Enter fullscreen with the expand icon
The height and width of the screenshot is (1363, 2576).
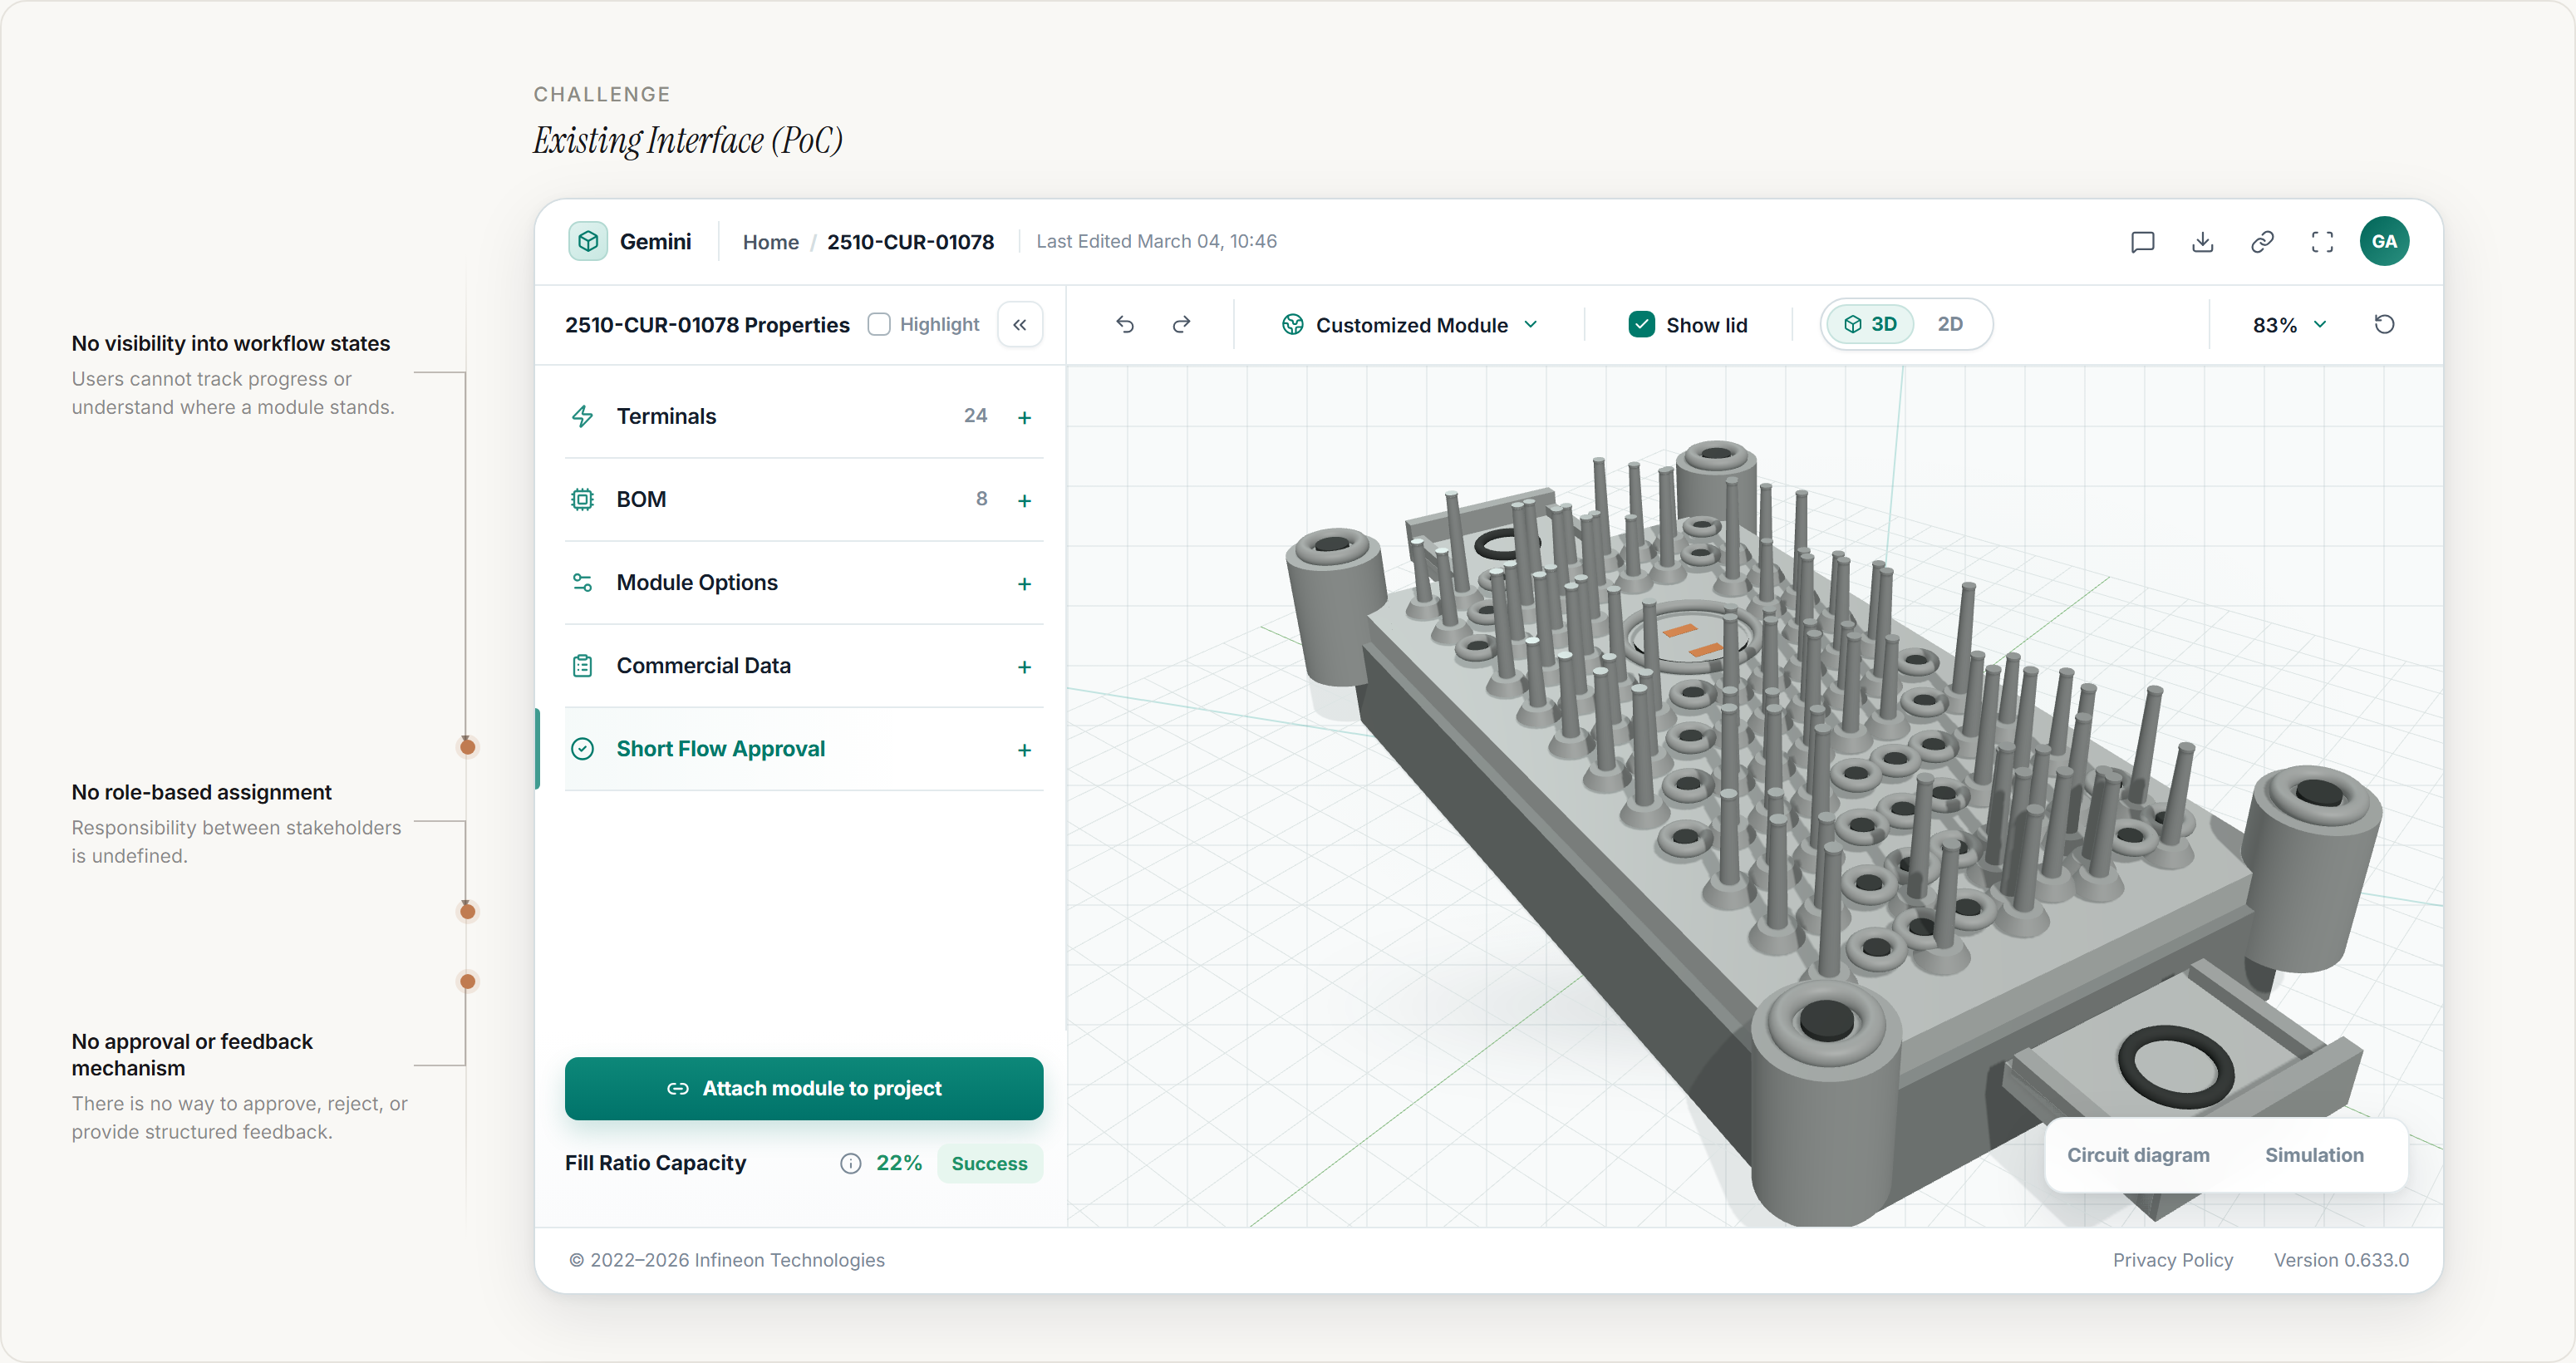tap(2322, 242)
